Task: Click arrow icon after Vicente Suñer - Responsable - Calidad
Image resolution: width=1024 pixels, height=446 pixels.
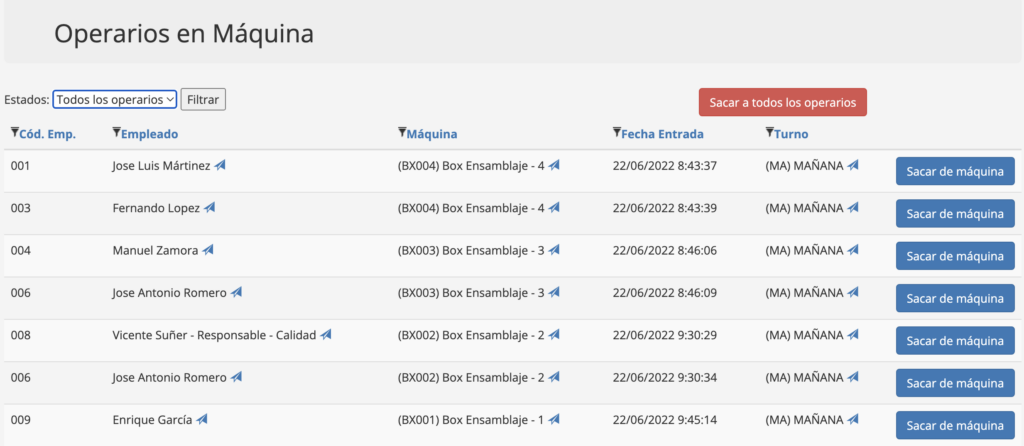Action: (x=326, y=335)
